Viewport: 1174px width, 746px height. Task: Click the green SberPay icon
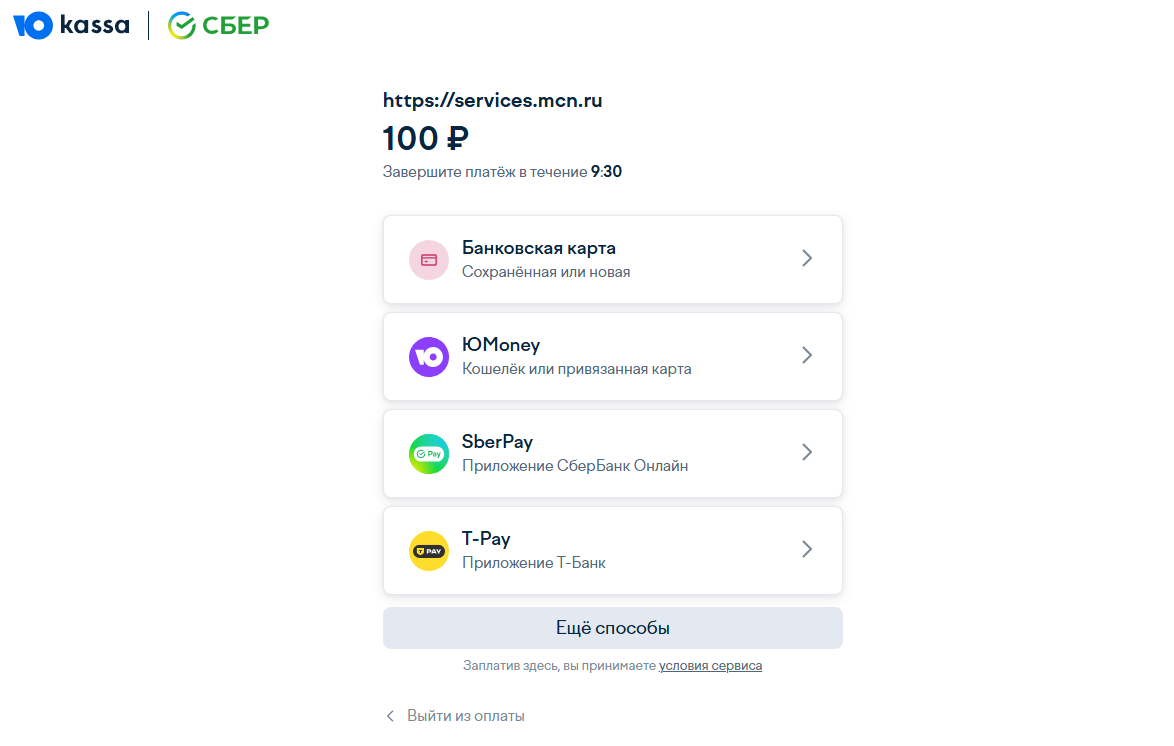click(x=428, y=454)
